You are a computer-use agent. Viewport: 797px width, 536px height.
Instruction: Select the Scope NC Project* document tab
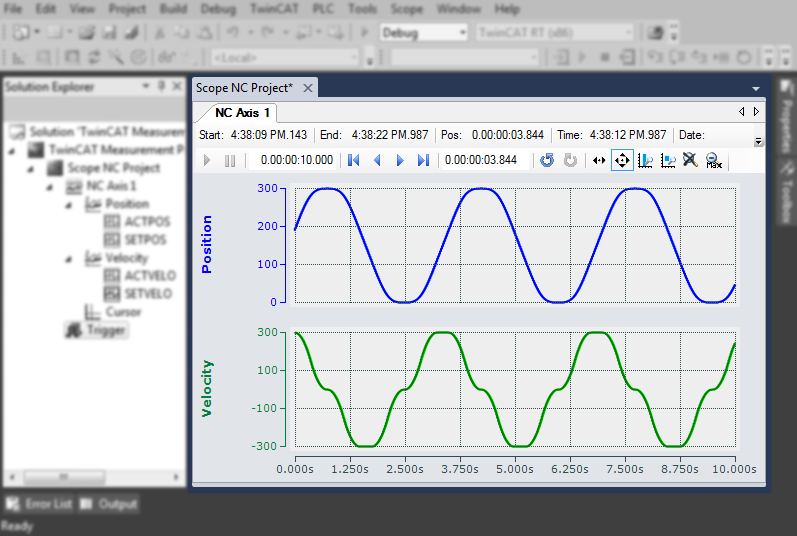coord(244,88)
